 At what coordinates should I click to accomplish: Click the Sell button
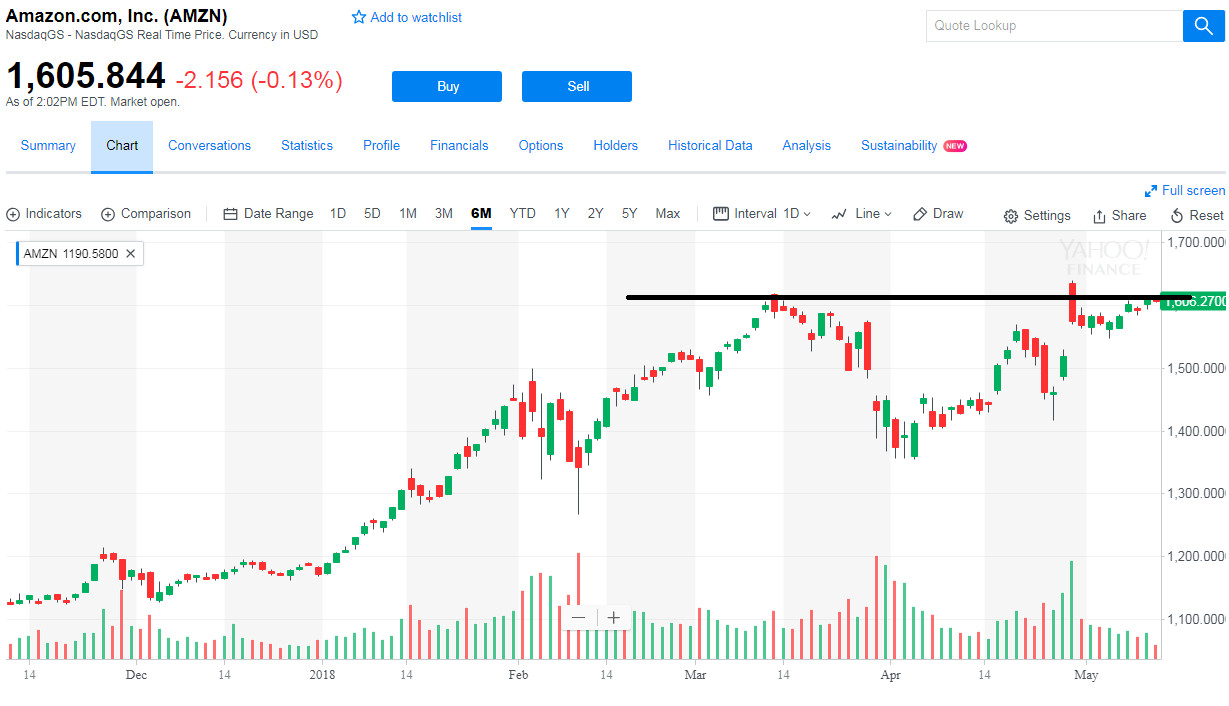pyautogui.click(x=576, y=86)
